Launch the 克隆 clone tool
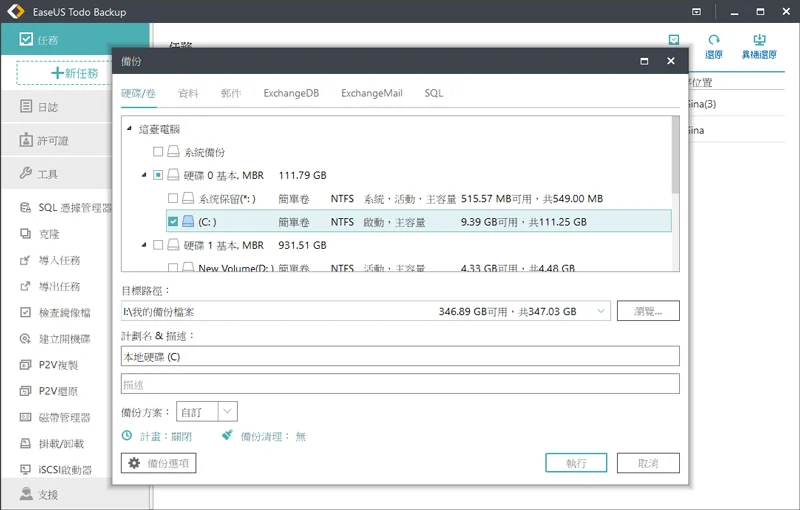 point(40,234)
